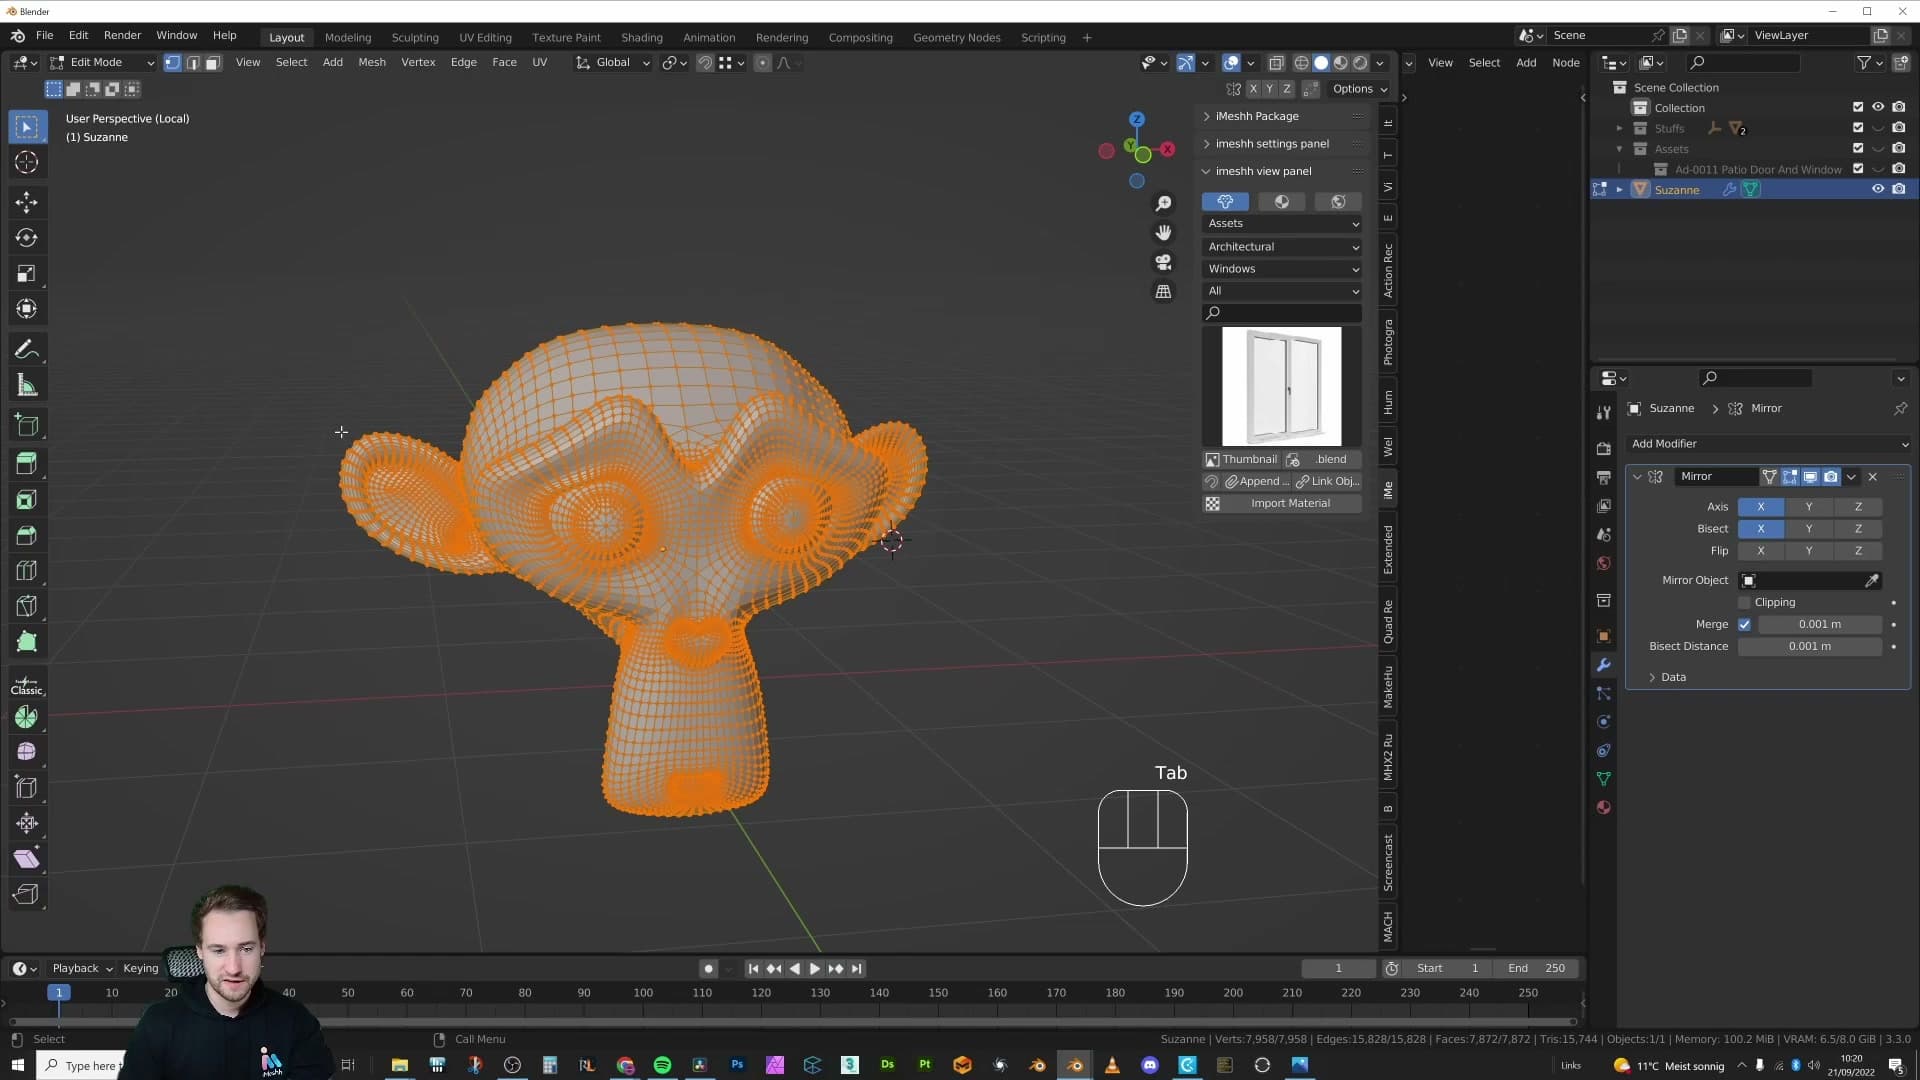
Task: Open the Playback popover
Action: coord(82,969)
